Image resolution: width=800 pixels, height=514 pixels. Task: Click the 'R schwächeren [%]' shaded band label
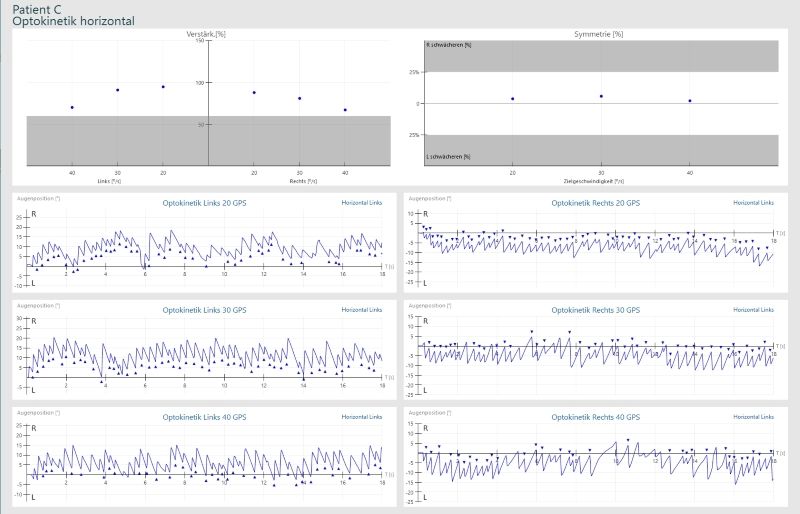click(x=448, y=45)
